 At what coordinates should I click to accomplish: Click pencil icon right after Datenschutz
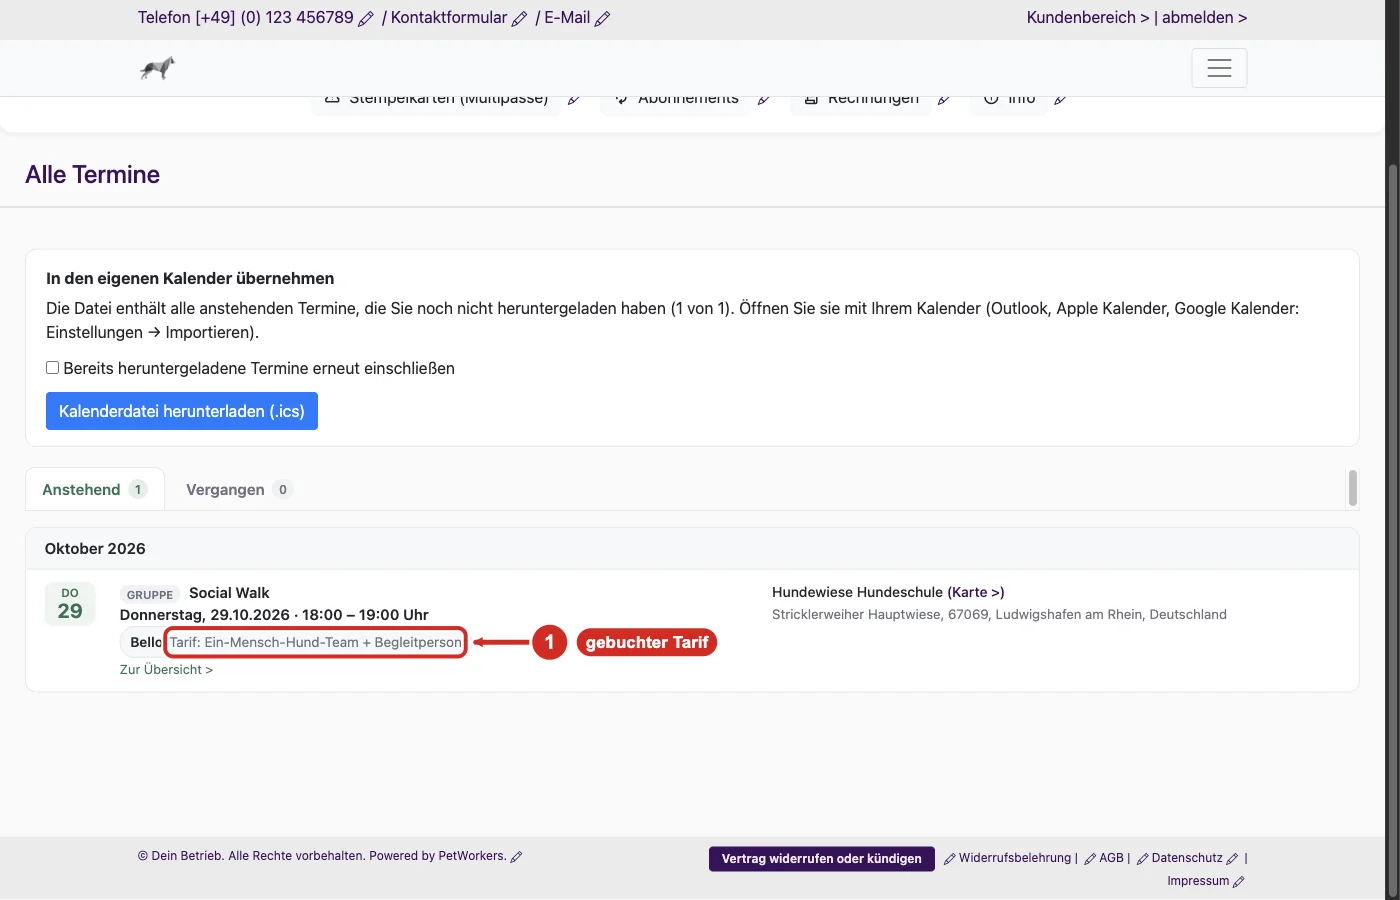(x=1232, y=858)
